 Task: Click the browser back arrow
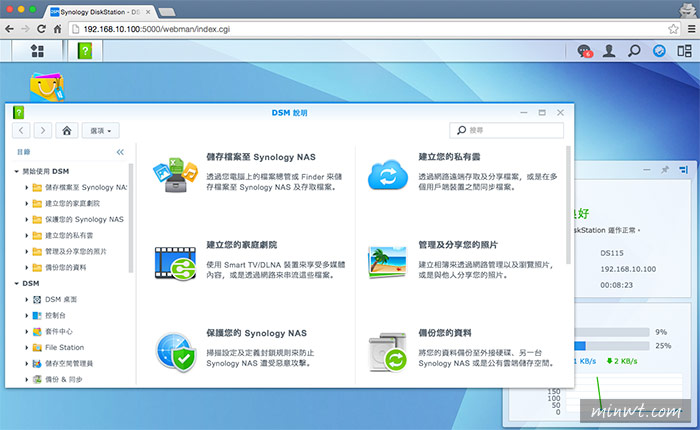point(9,29)
